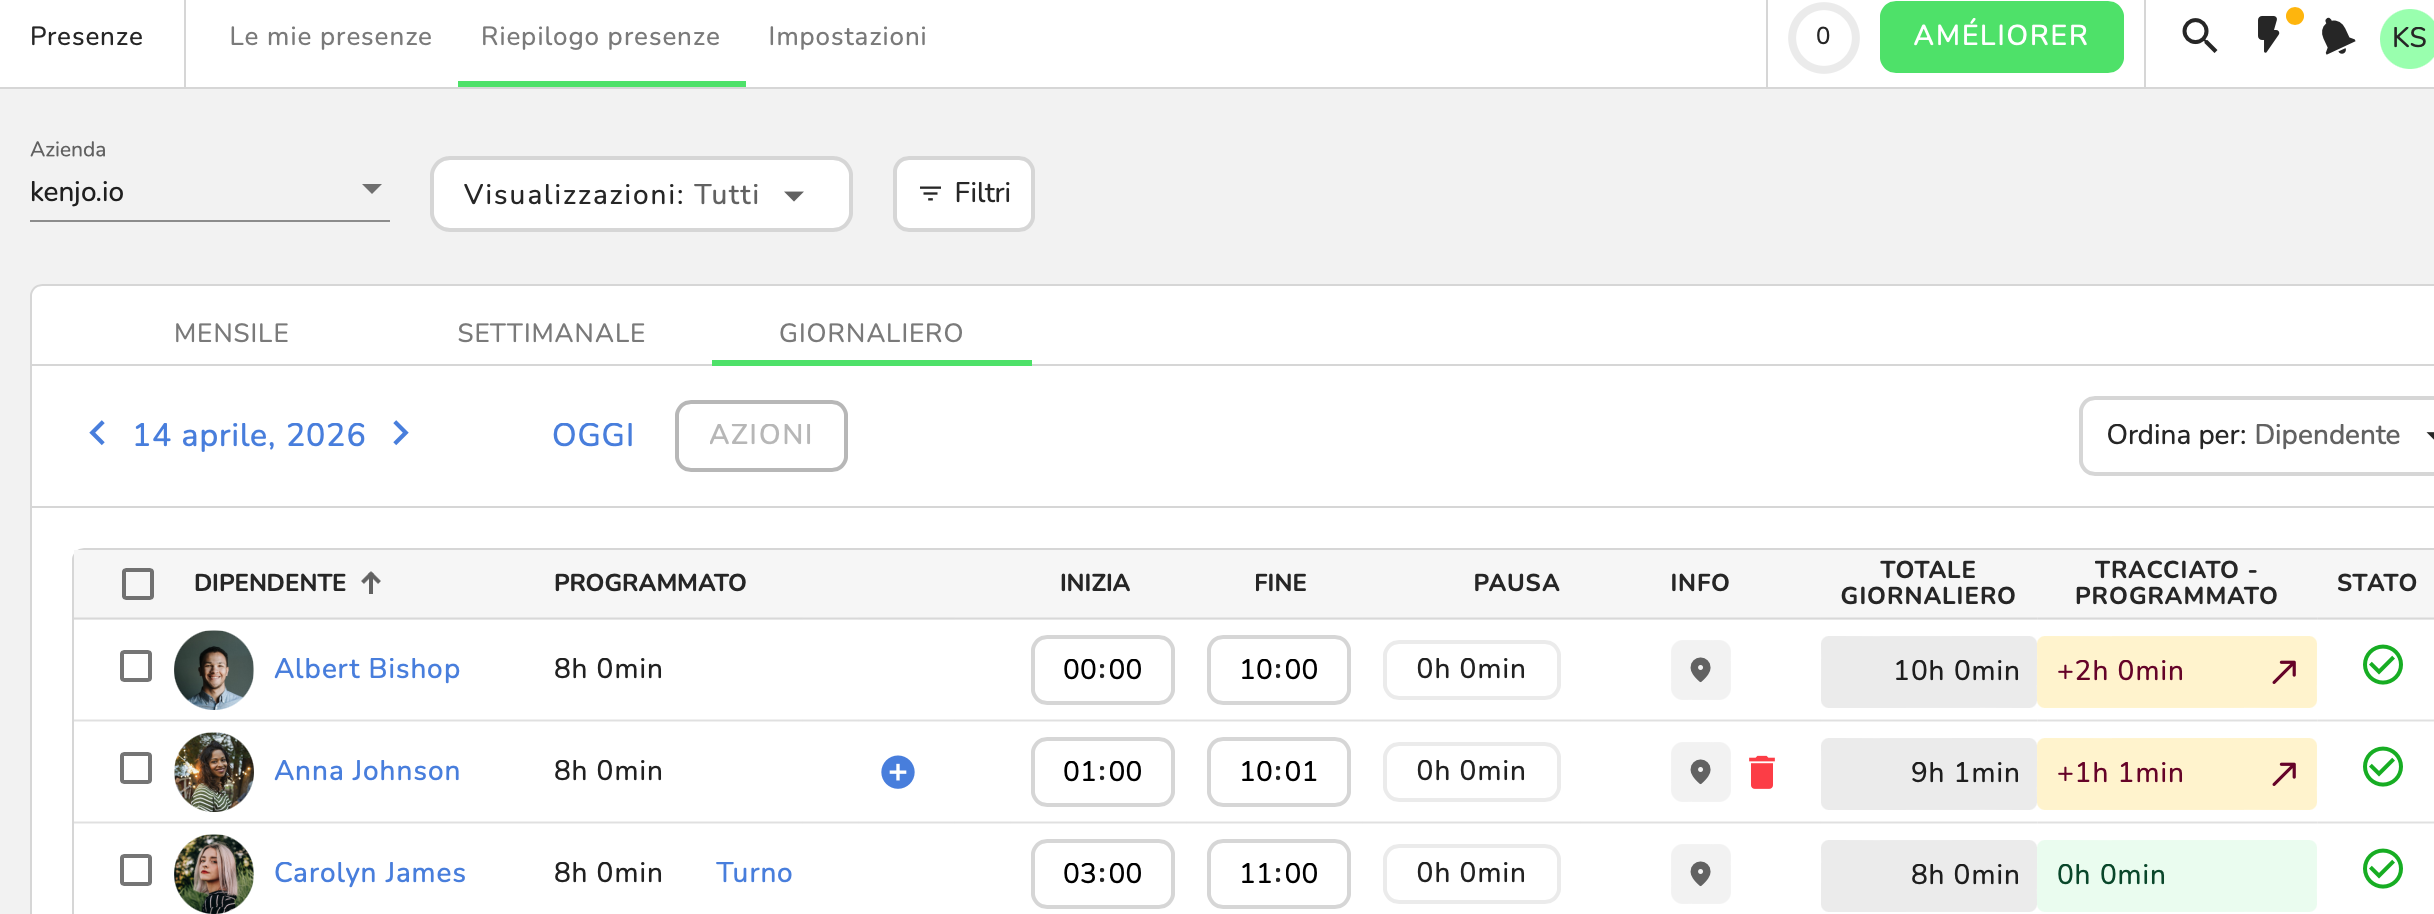Screen dimensions: 2434x914
Task: Click the approved status check for Albert Bishop
Action: point(2383,665)
